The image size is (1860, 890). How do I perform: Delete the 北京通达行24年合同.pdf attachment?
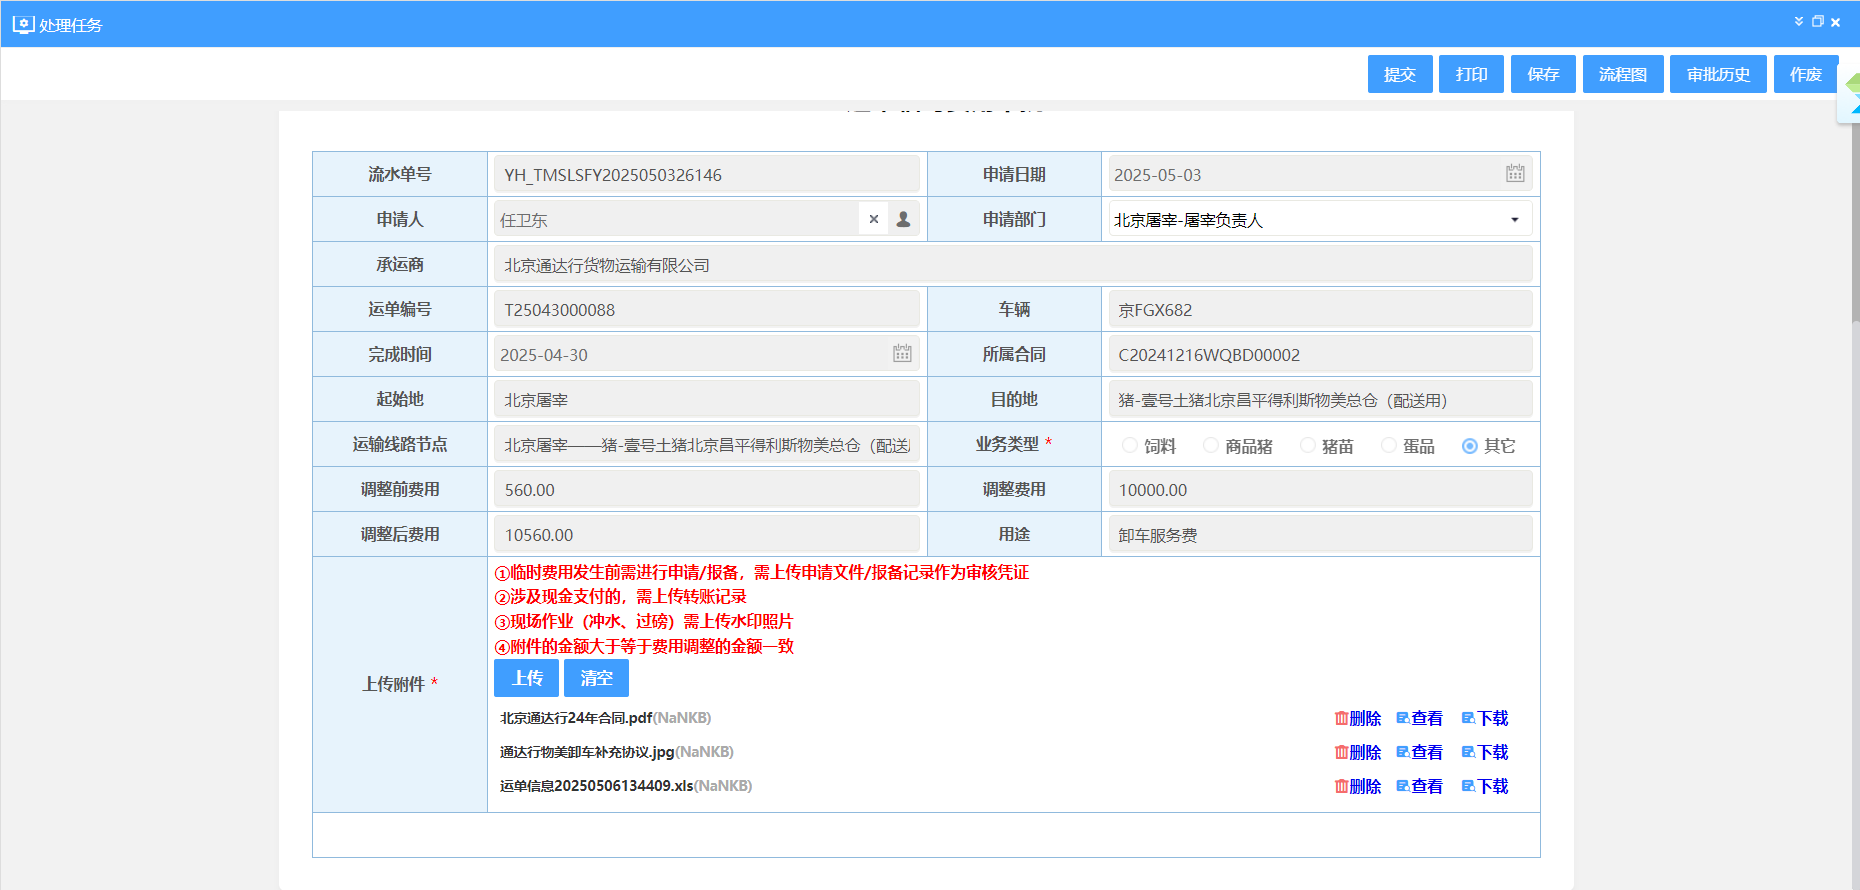[x=1357, y=718]
